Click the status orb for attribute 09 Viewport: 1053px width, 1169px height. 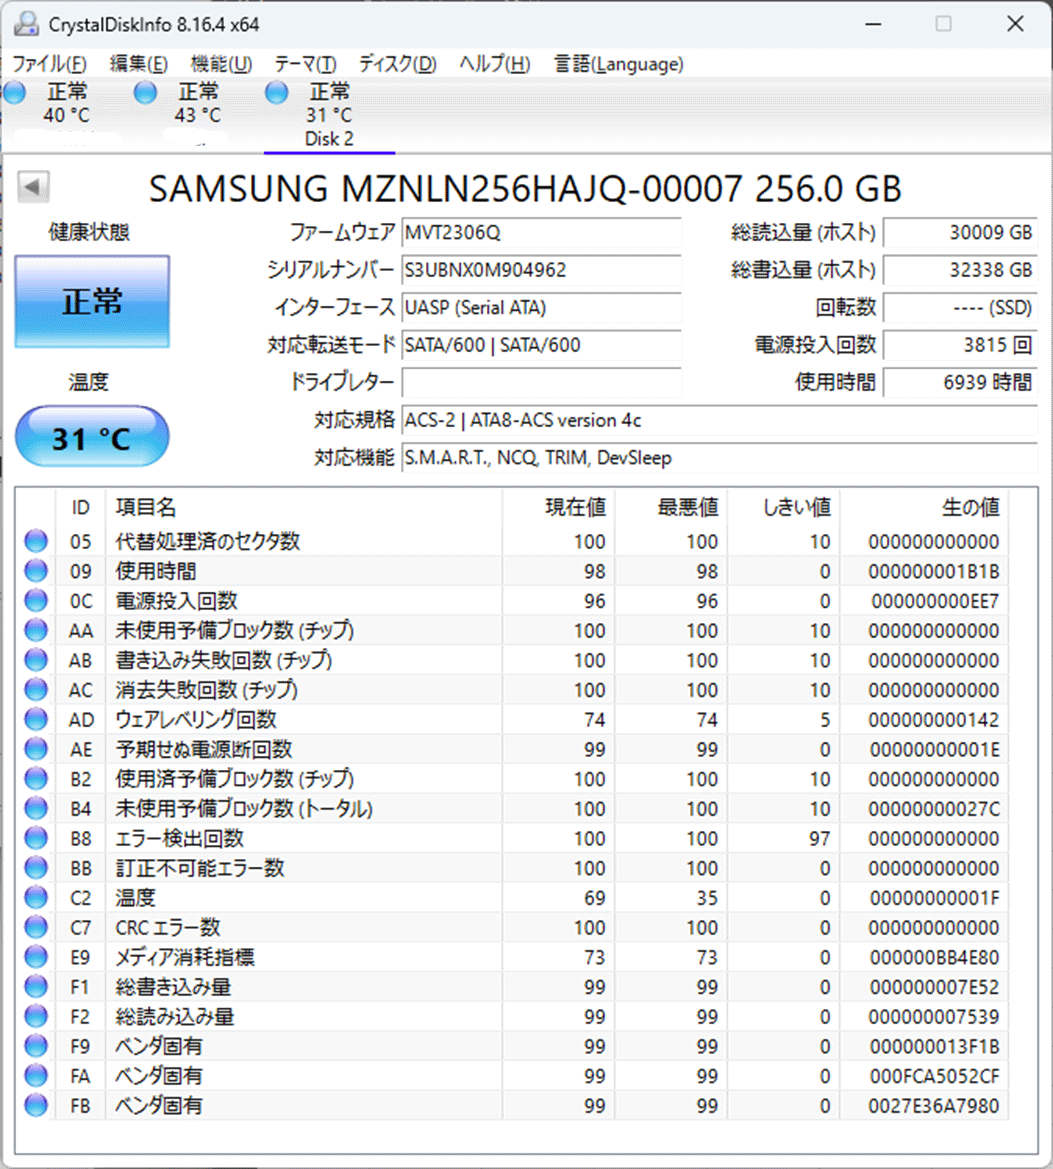pos(36,570)
